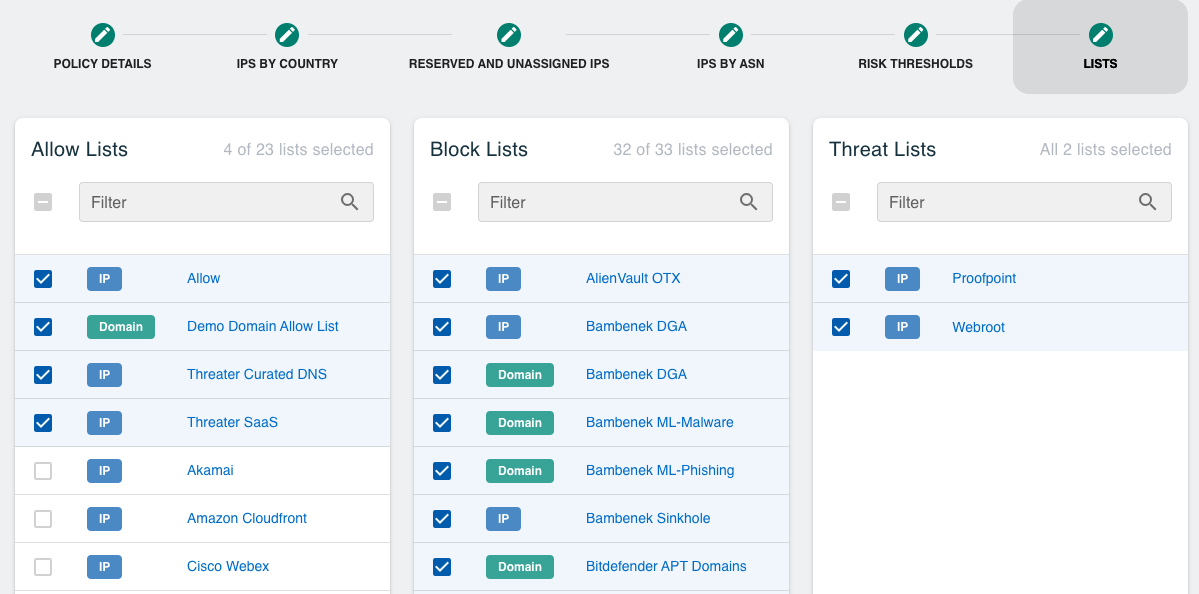Click the IP badge beside Threater SaaS
The height and width of the screenshot is (594, 1199).
[x=105, y=423]
